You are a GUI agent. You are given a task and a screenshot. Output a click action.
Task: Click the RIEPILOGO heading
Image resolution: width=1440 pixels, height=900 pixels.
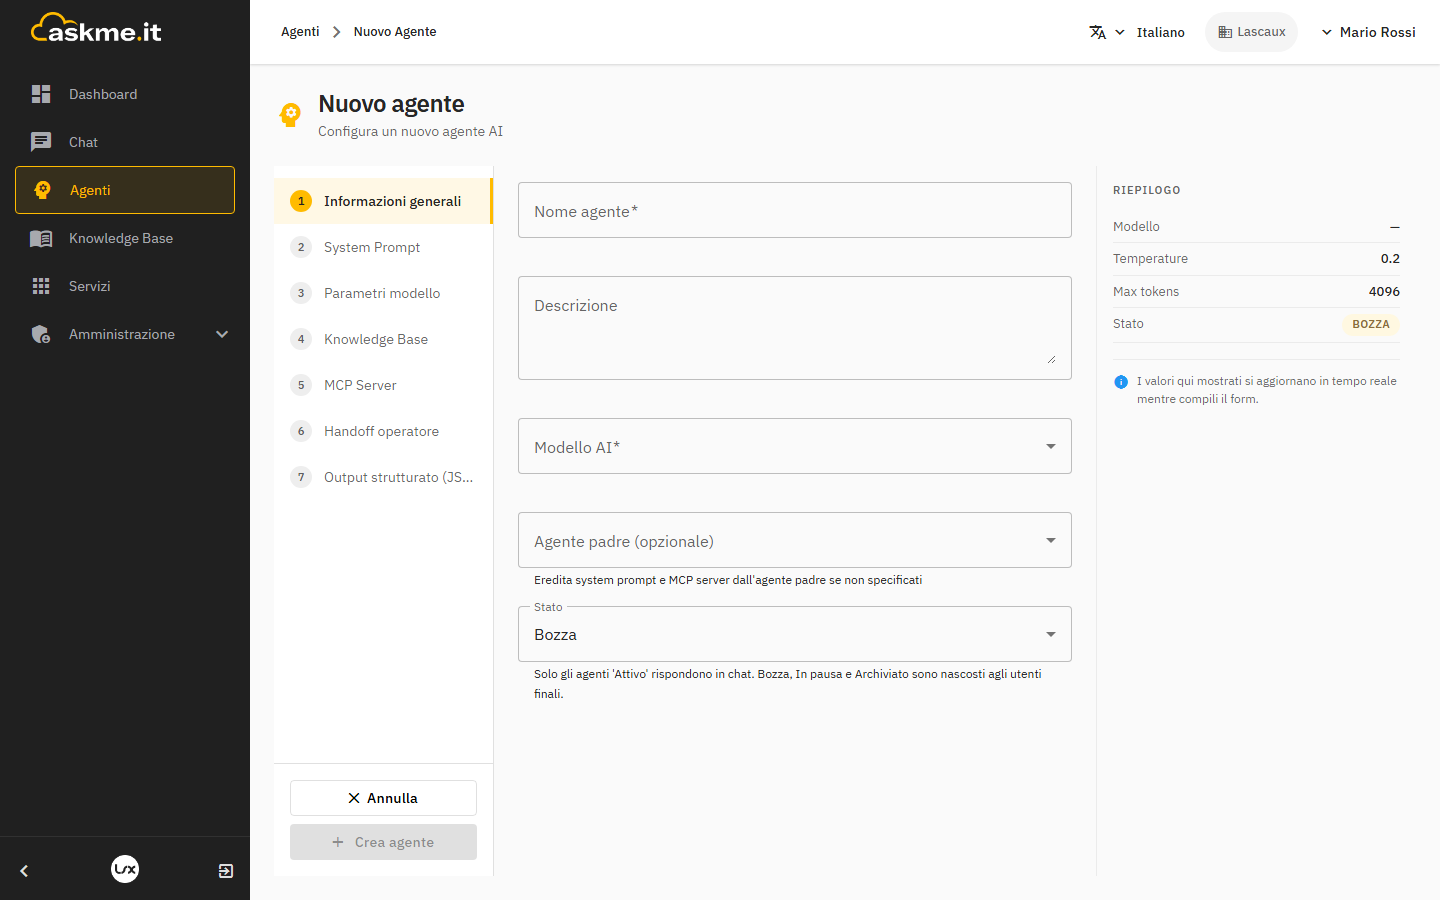pos(1147,190)
